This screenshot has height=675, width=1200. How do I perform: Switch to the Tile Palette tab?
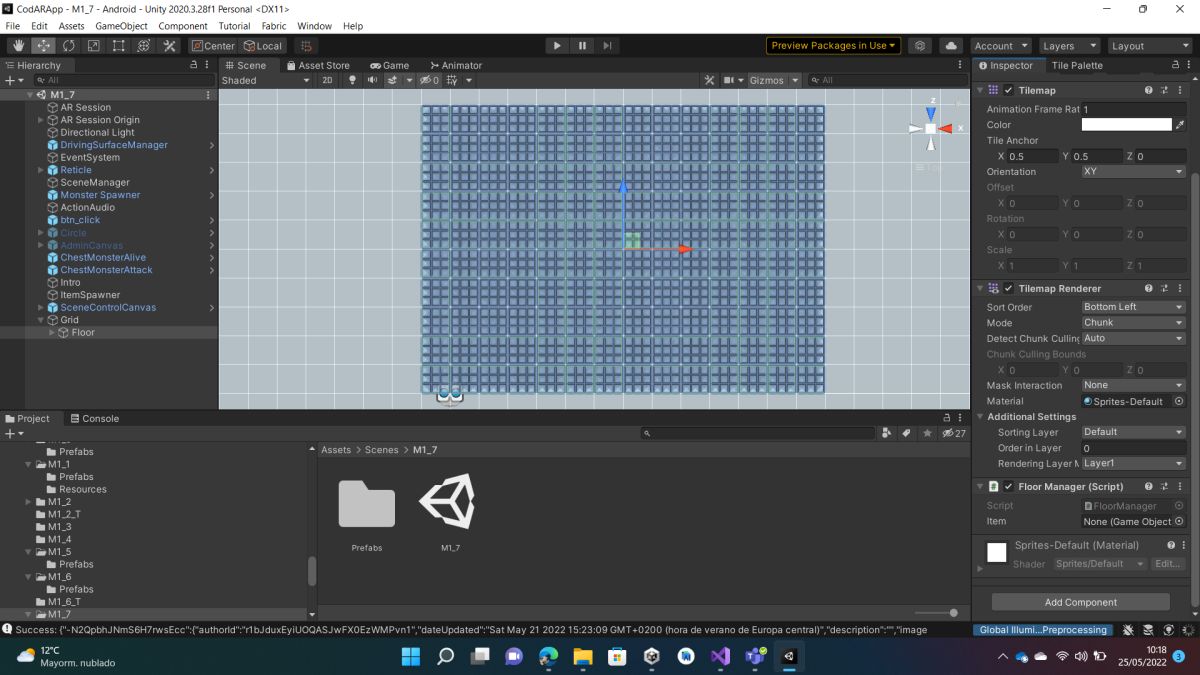(1077, 65)
